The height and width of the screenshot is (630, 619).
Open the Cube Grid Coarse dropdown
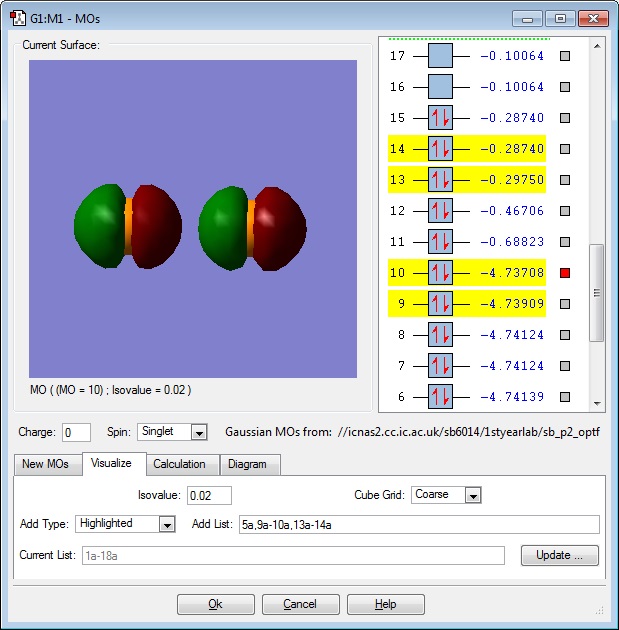(473, 495)
